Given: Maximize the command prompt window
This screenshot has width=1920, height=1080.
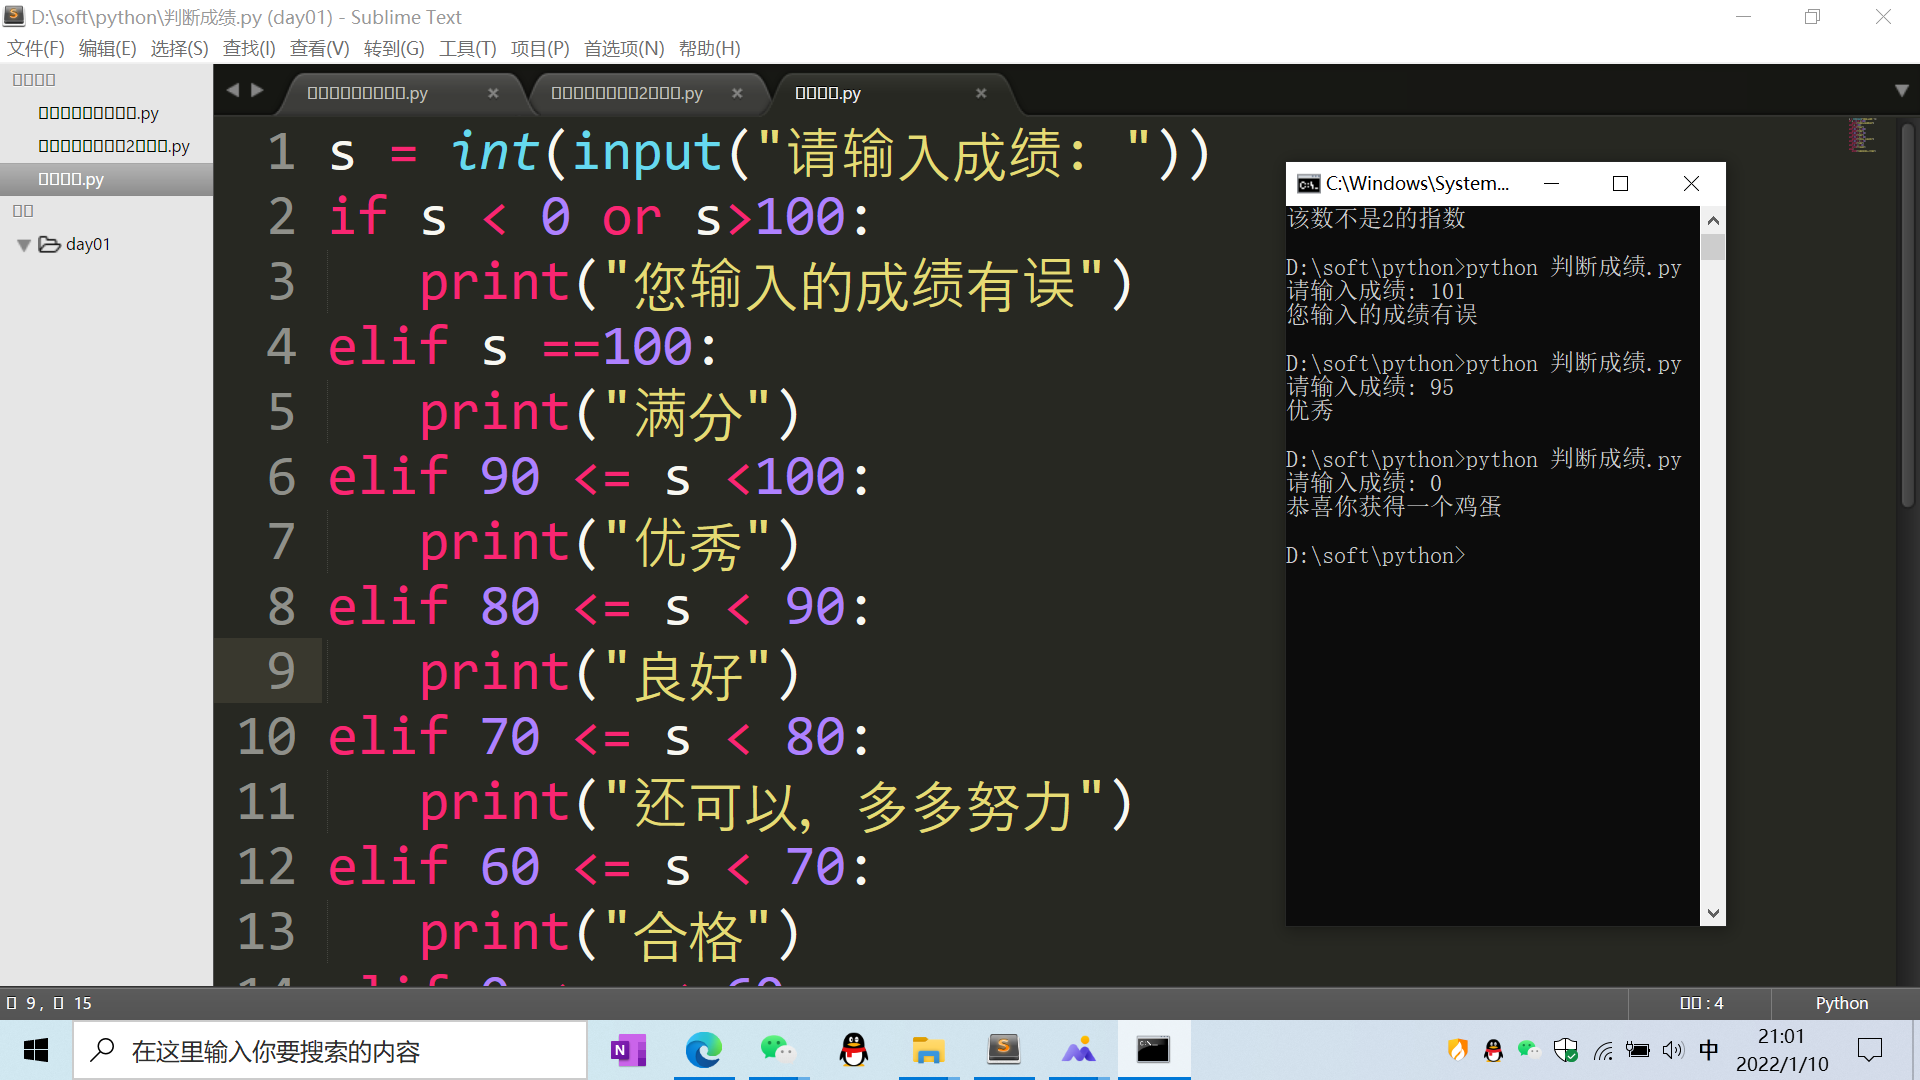Looking at the screenshot, I should pyautogui.click(x=1620, y=183).
